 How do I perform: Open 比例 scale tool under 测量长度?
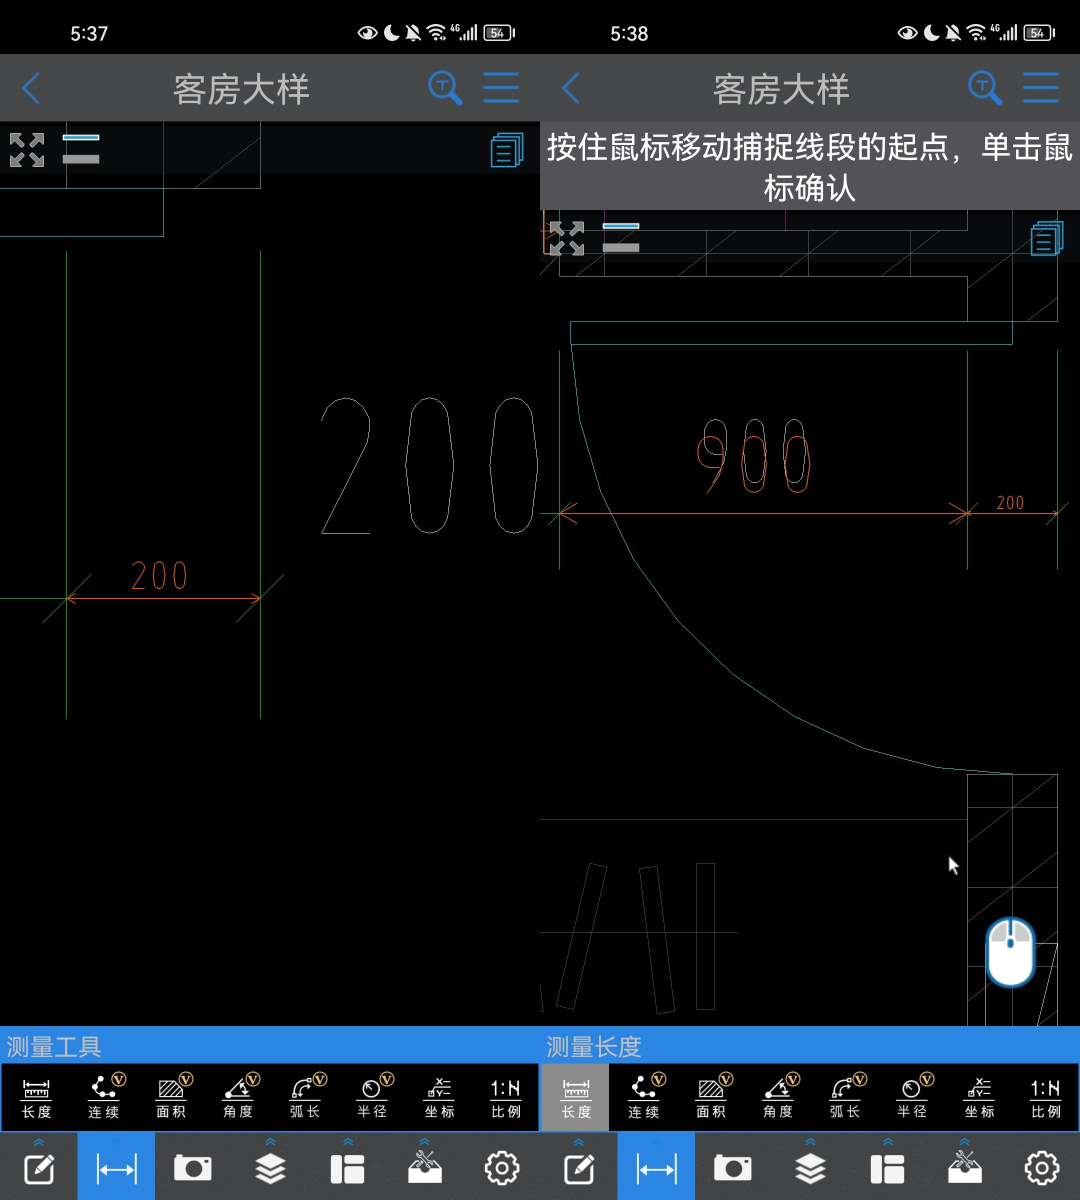[x=1046, y=1097]
